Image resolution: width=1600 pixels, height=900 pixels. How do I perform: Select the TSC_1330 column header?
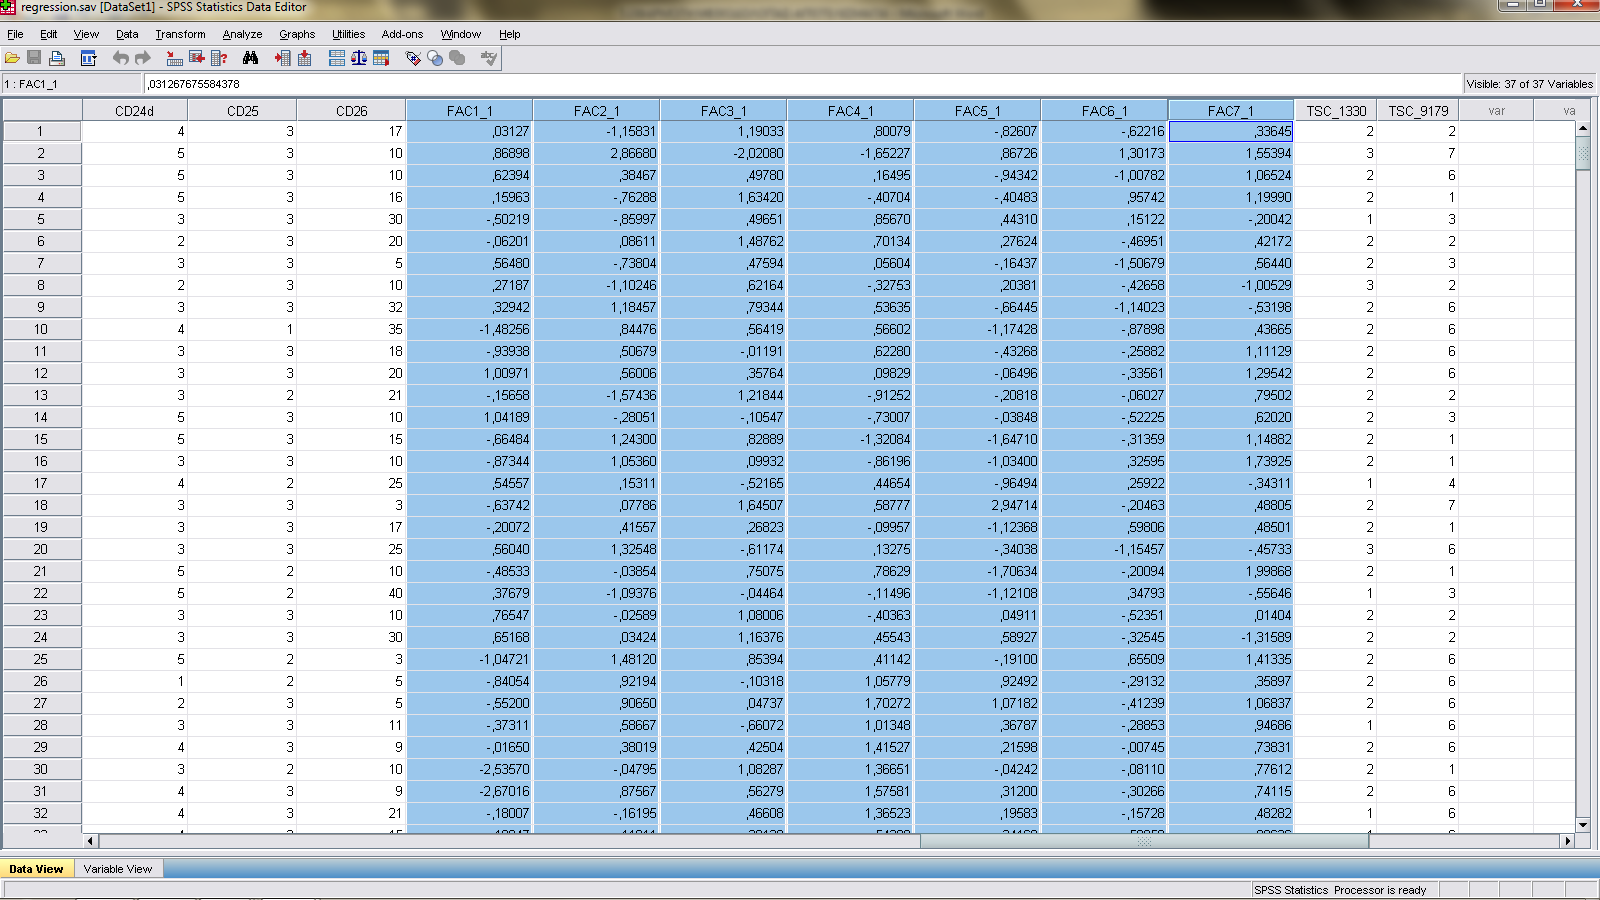(x=1336, y=111)
